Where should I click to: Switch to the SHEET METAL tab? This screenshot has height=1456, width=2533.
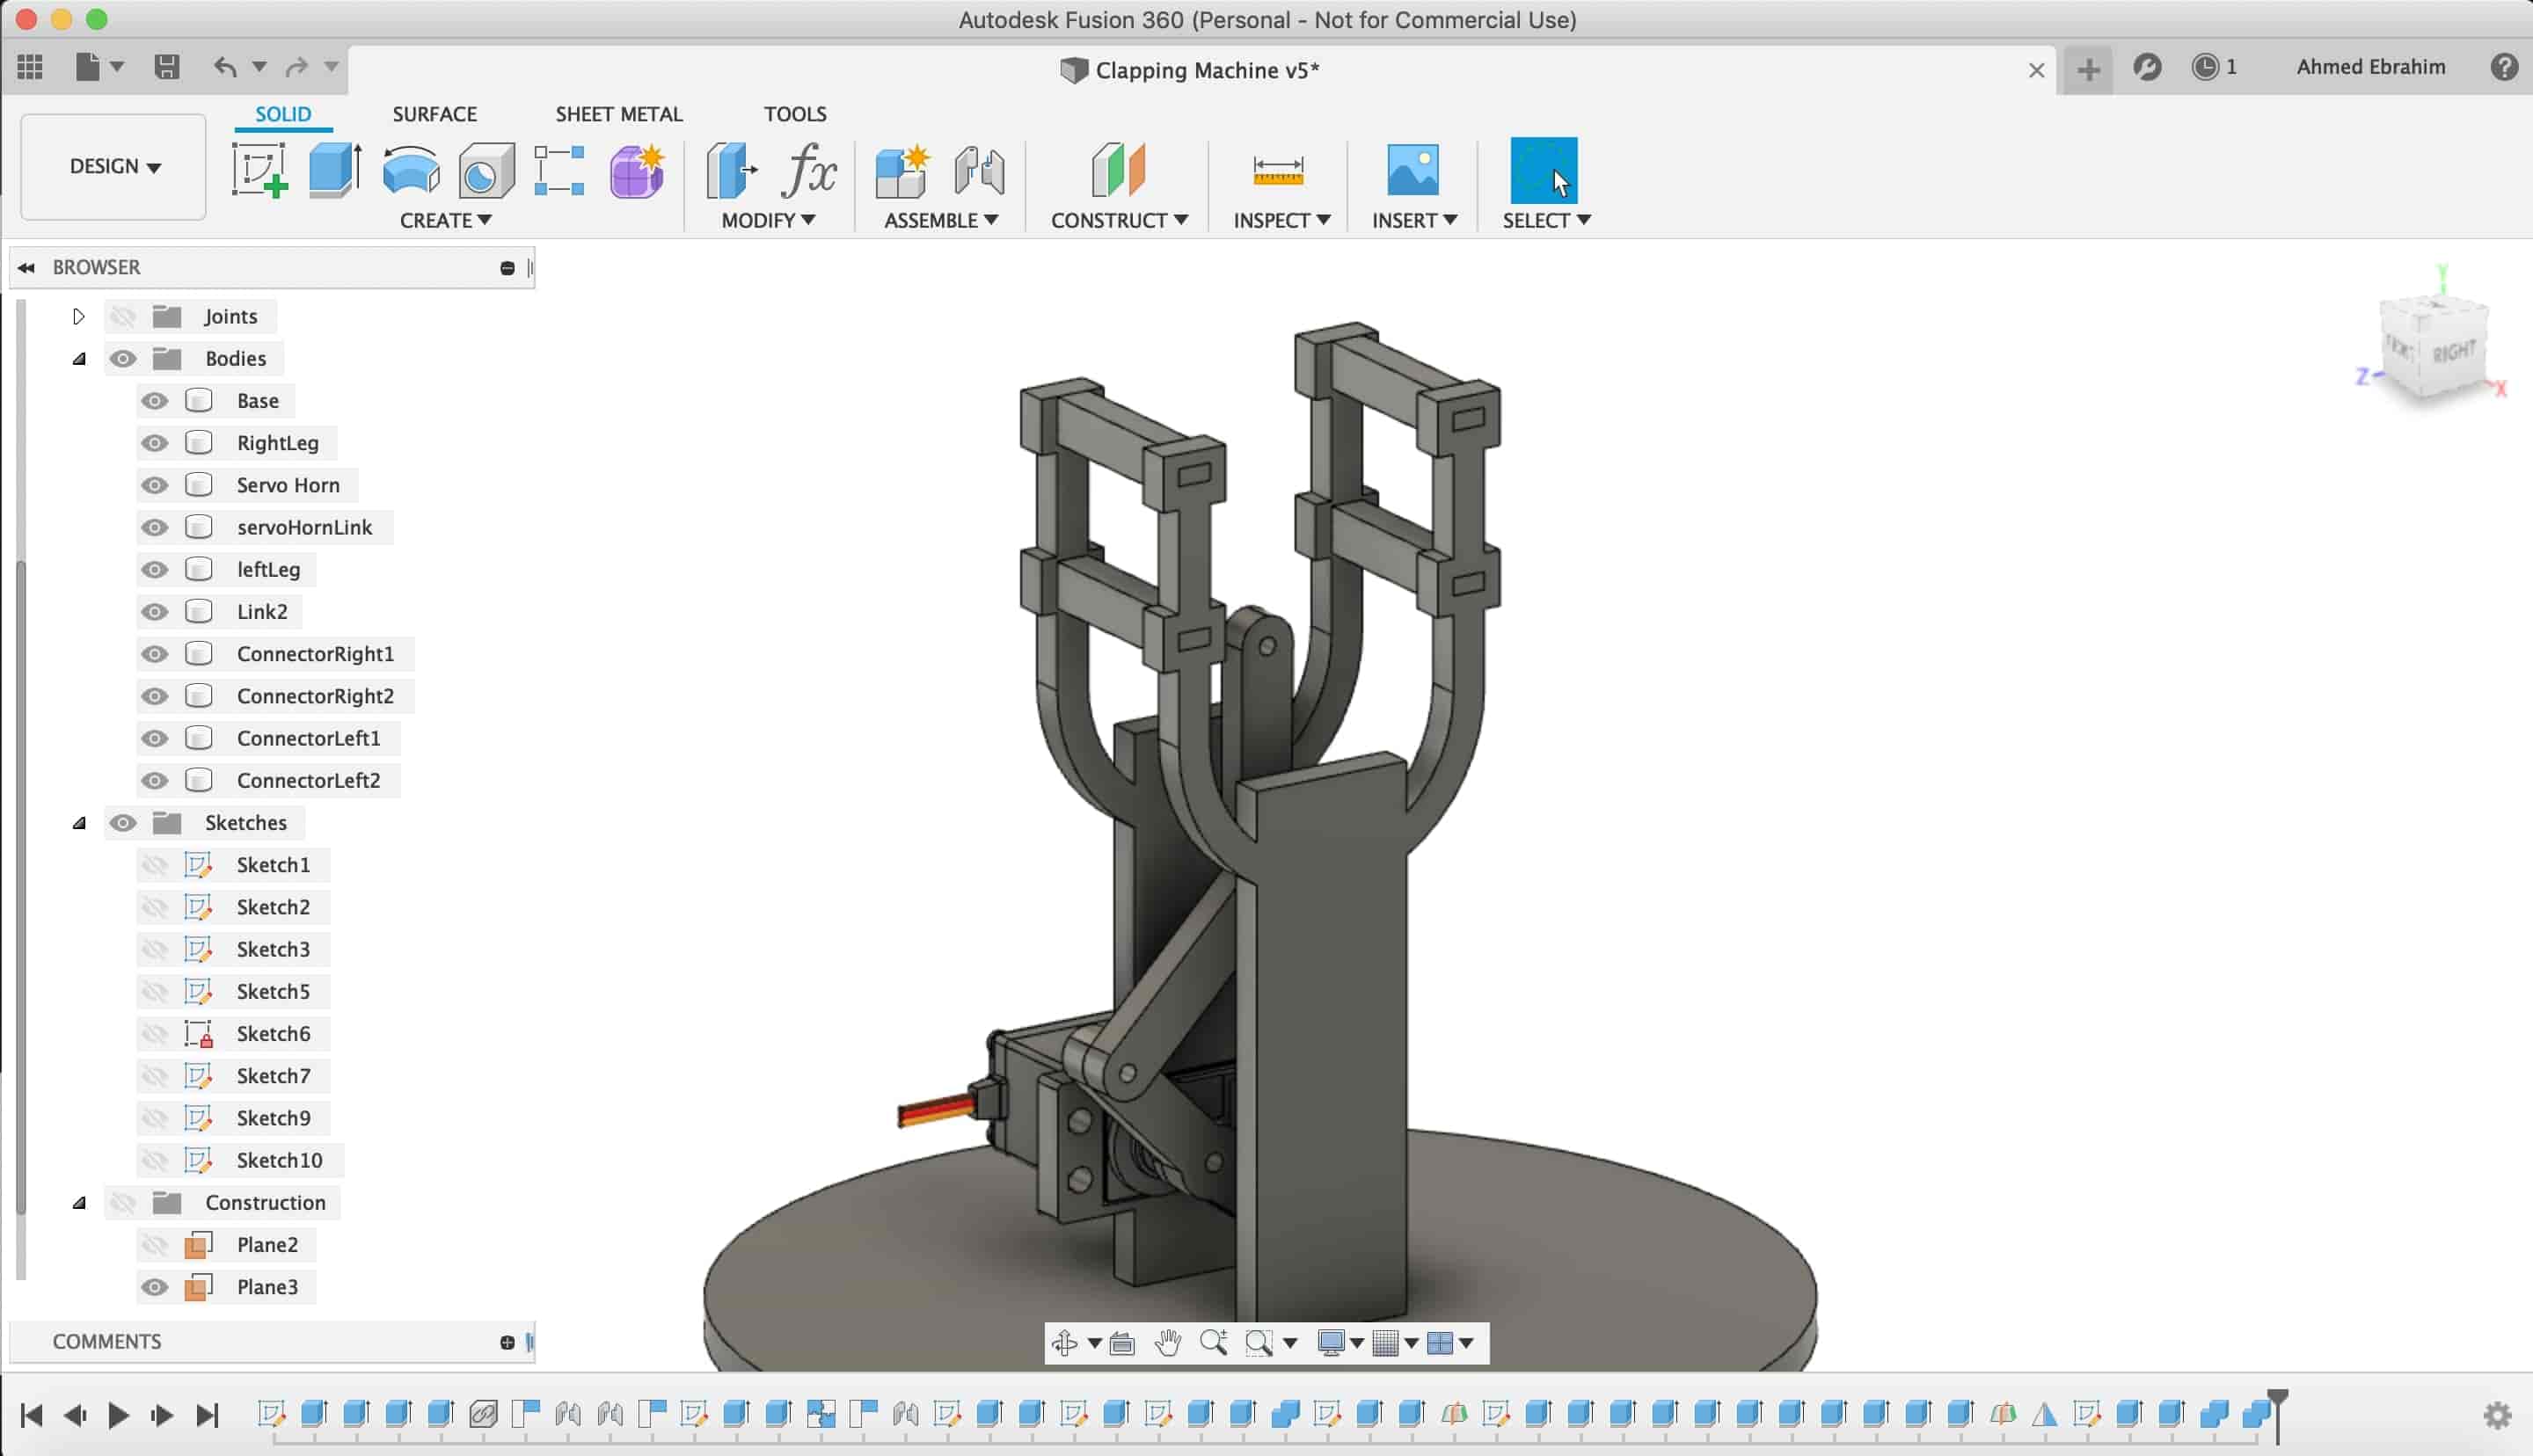(619, 114)
